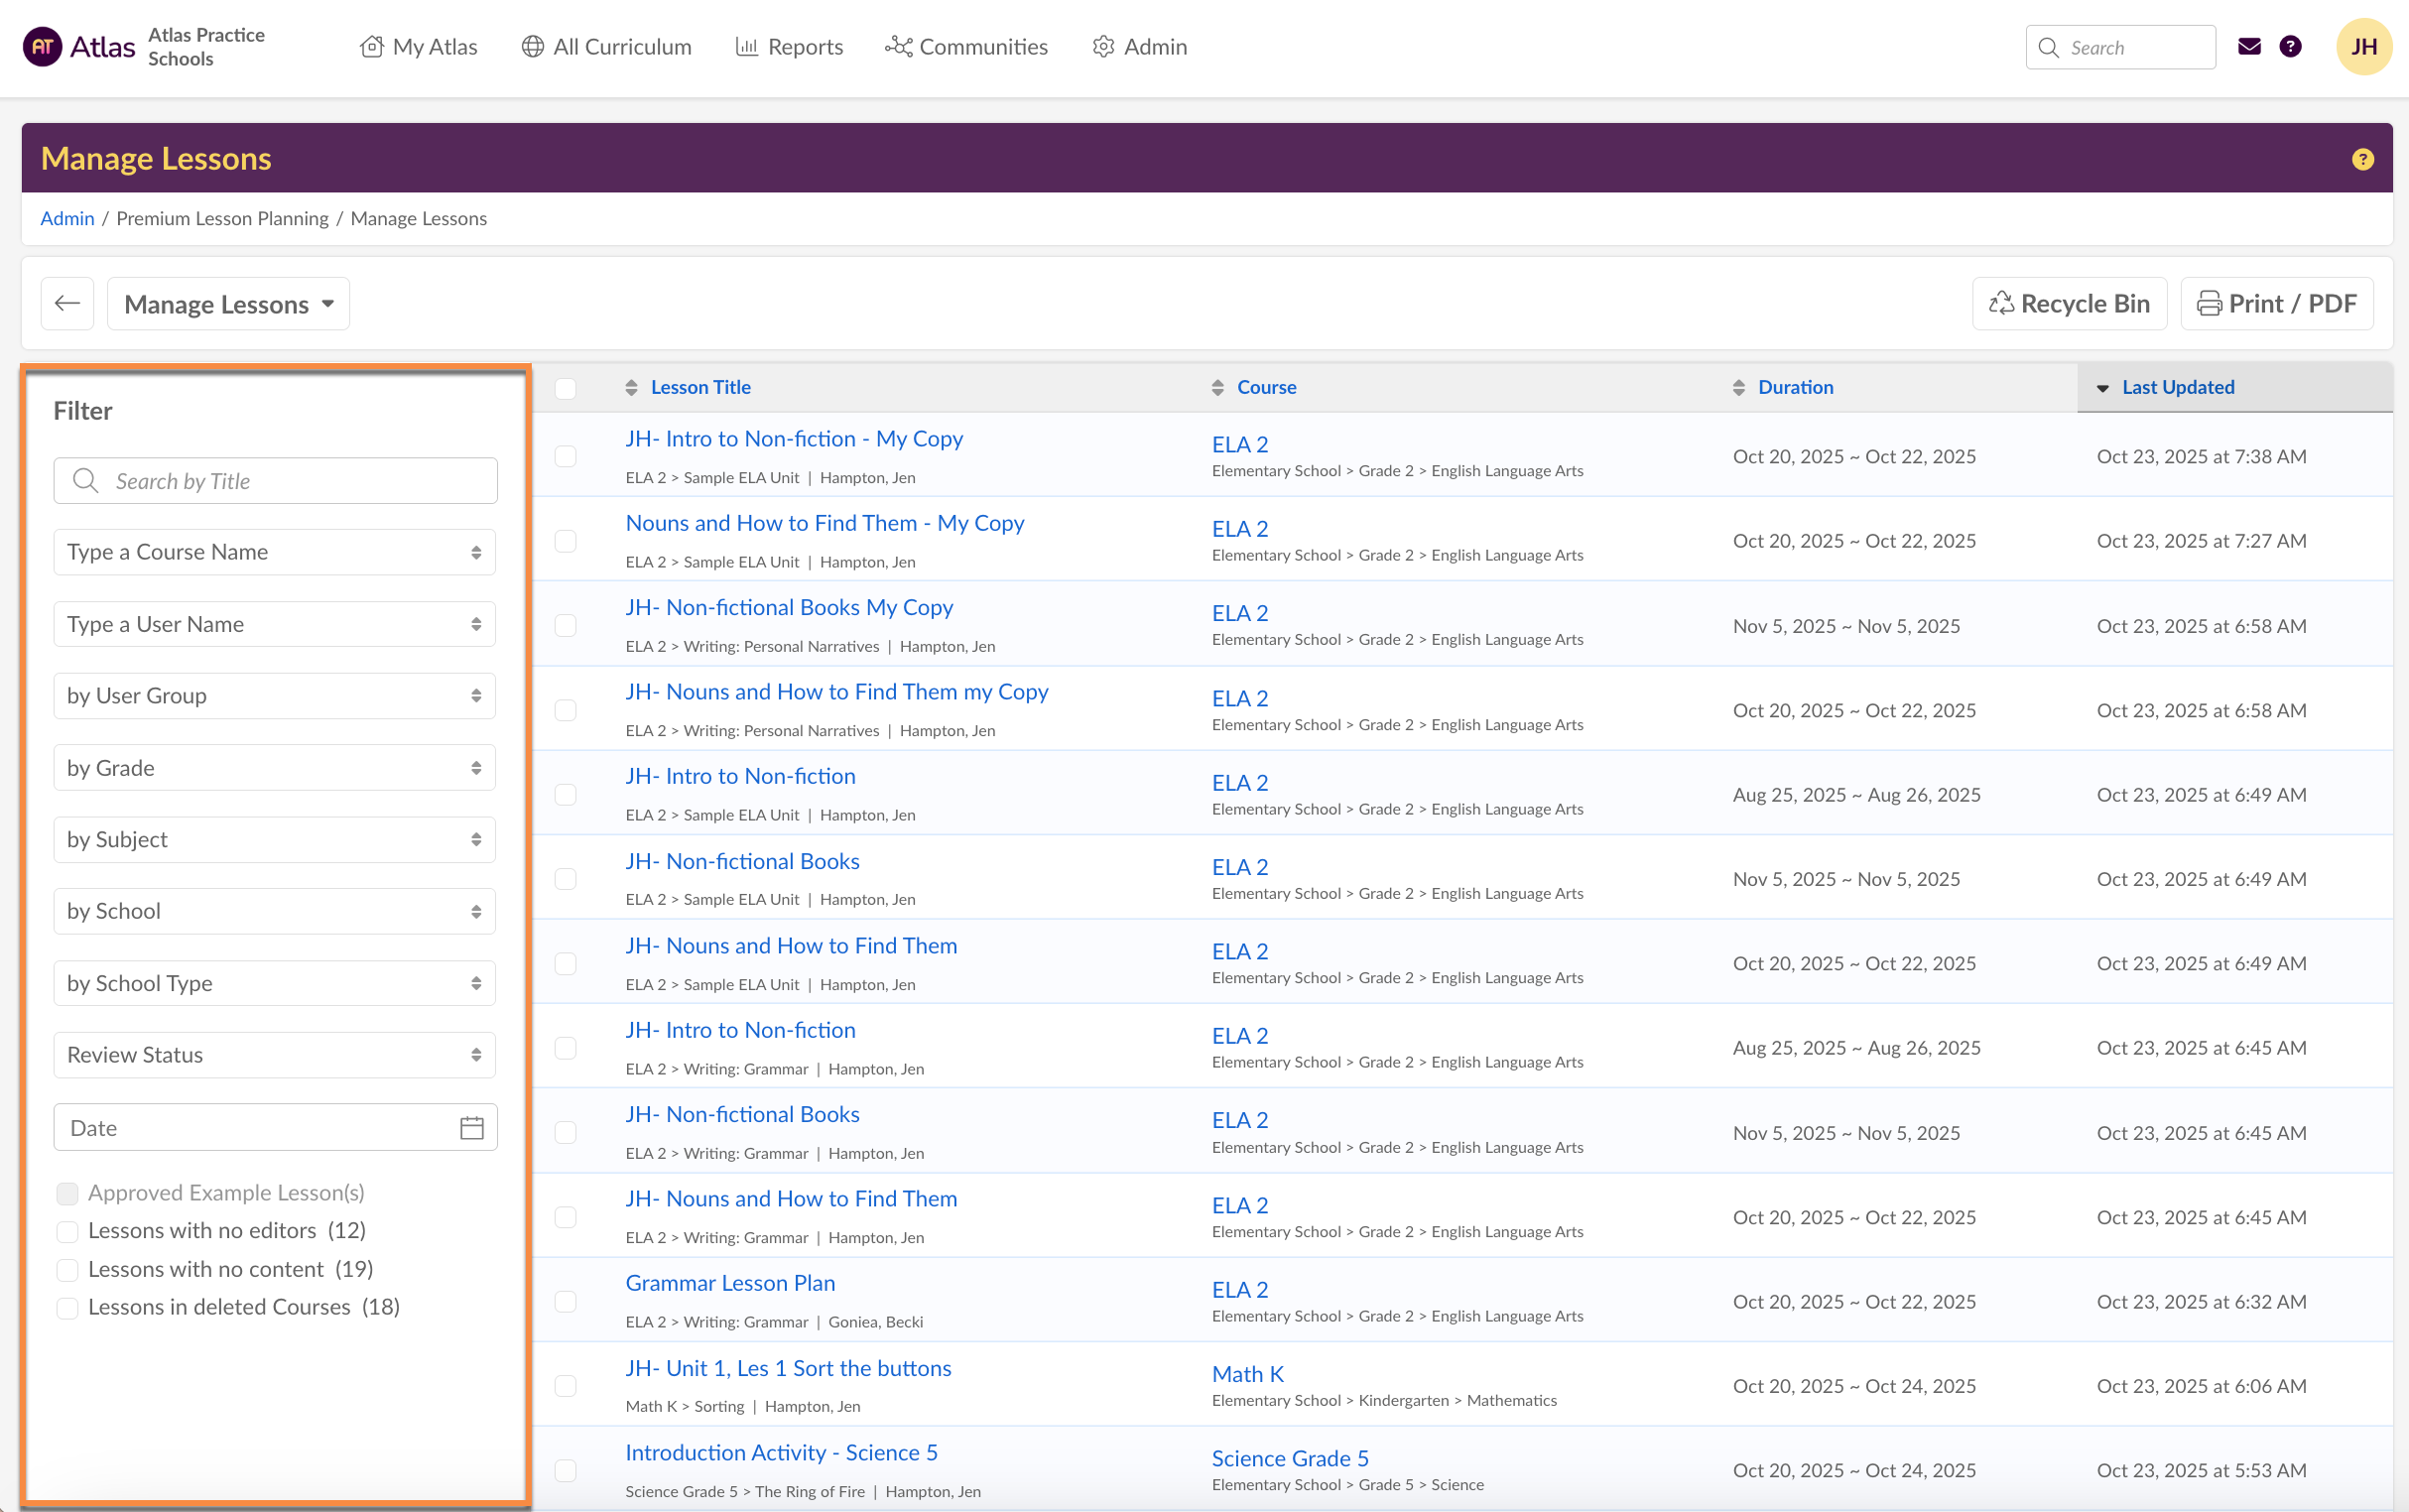
Task: Click the Atlas logo
Action: (80, 47)
